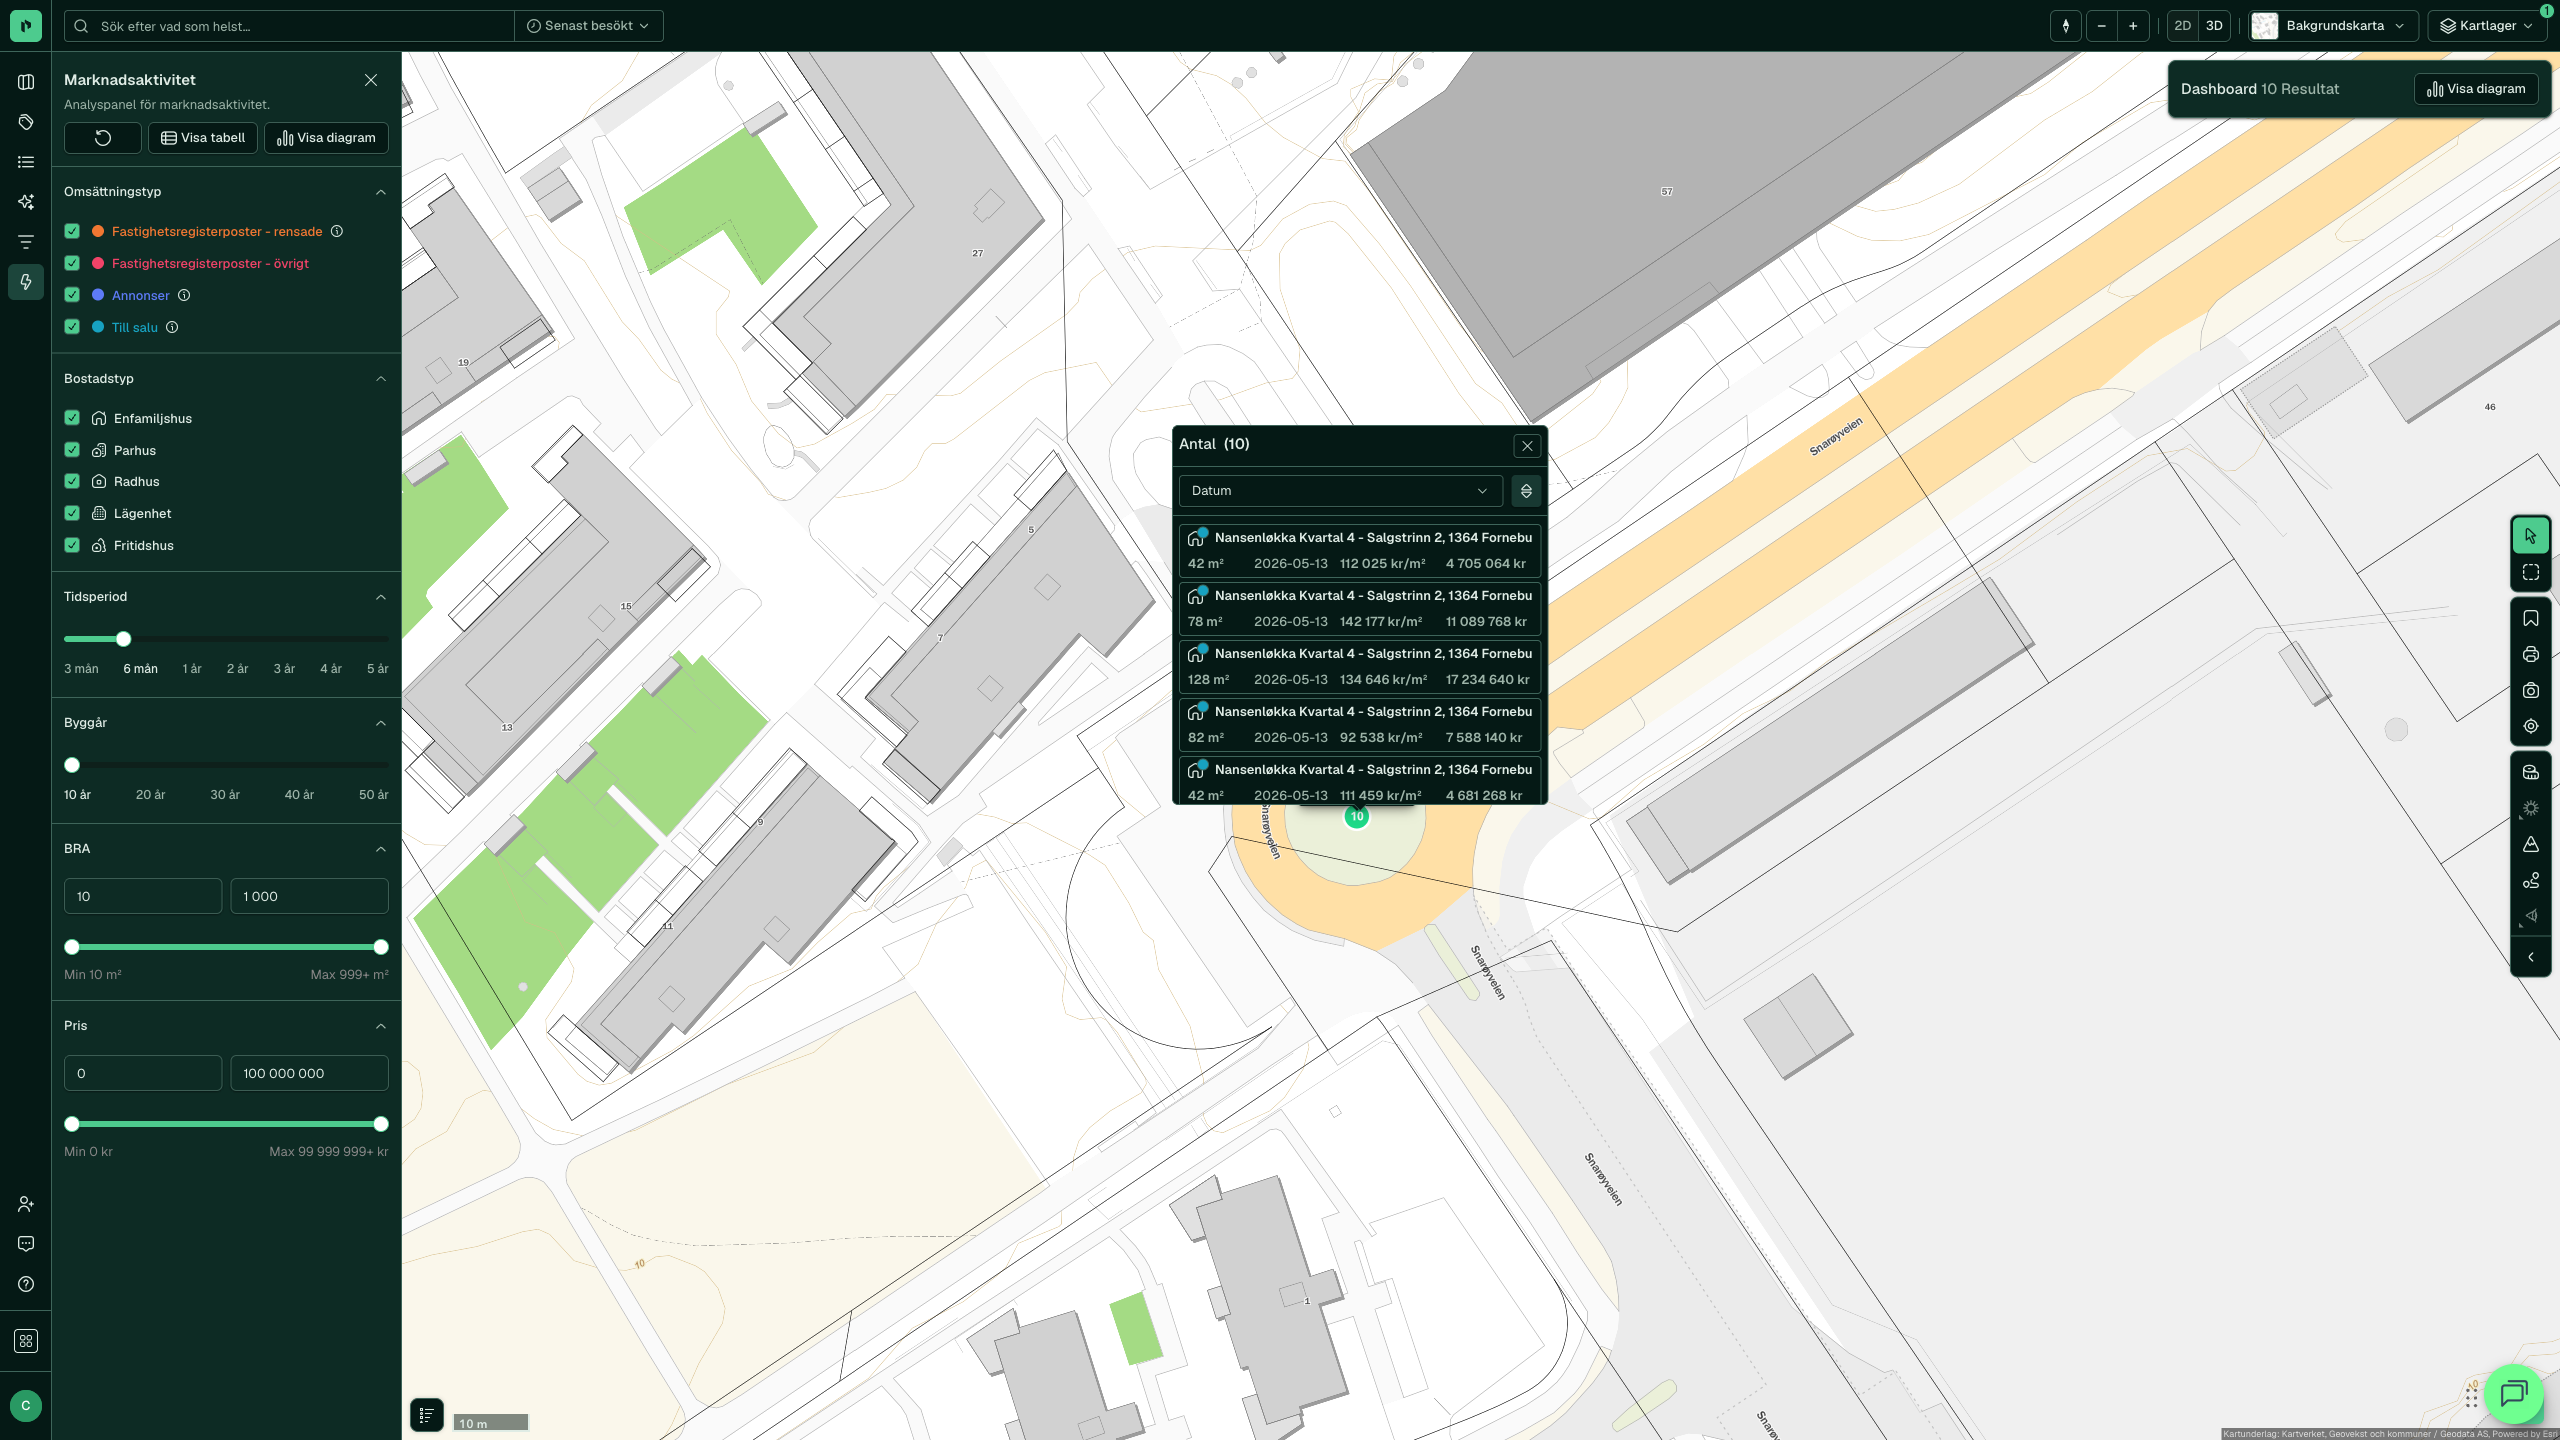Open the chat support bubble

[x=2514, y=1393]
